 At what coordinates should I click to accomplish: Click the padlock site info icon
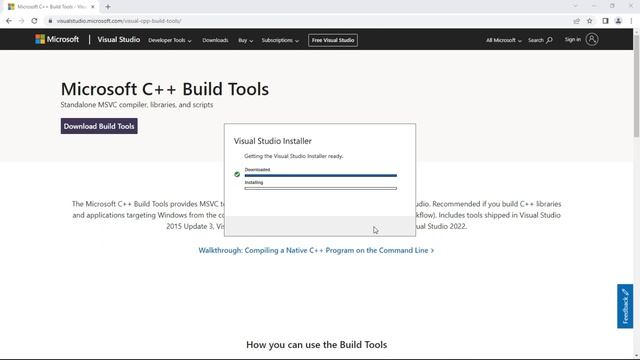[x=50, y=21]
